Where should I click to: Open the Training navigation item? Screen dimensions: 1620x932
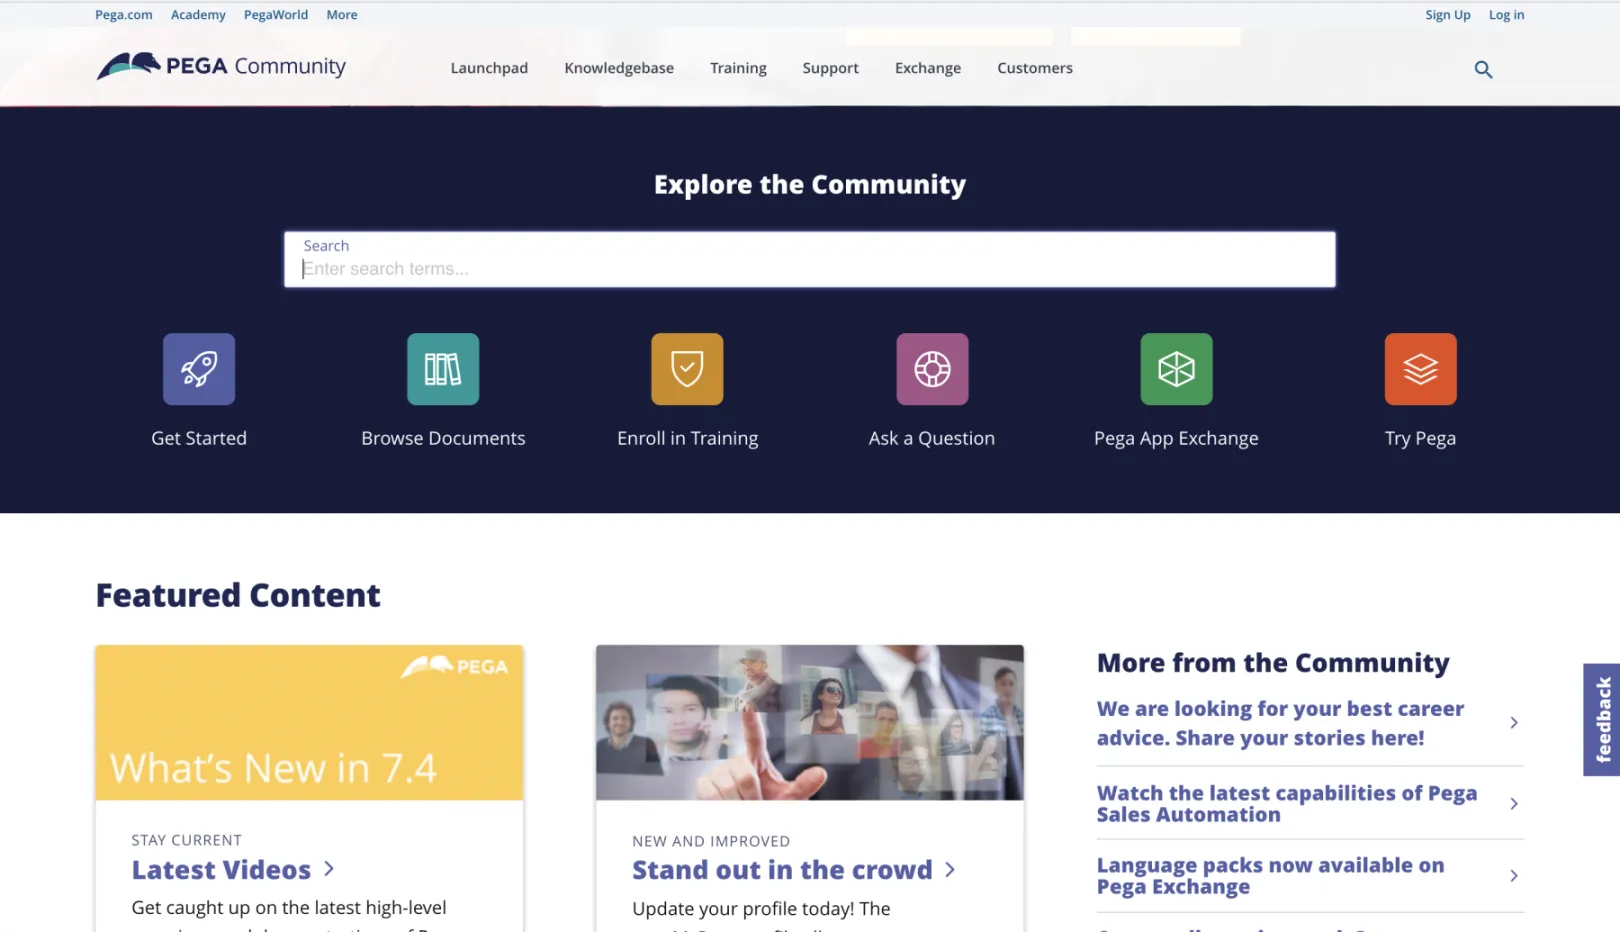click(738, 68)
